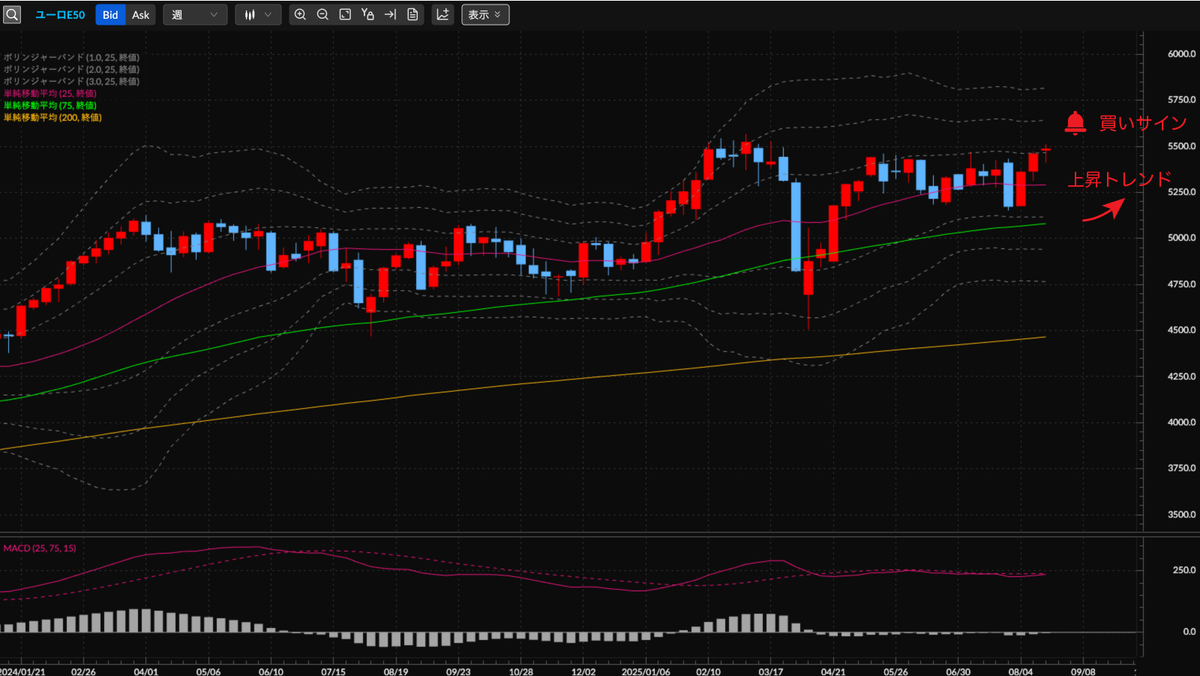Click the 5500.0 price axis label
The width and height of the screenshot is (1200, 676).
1182,146
